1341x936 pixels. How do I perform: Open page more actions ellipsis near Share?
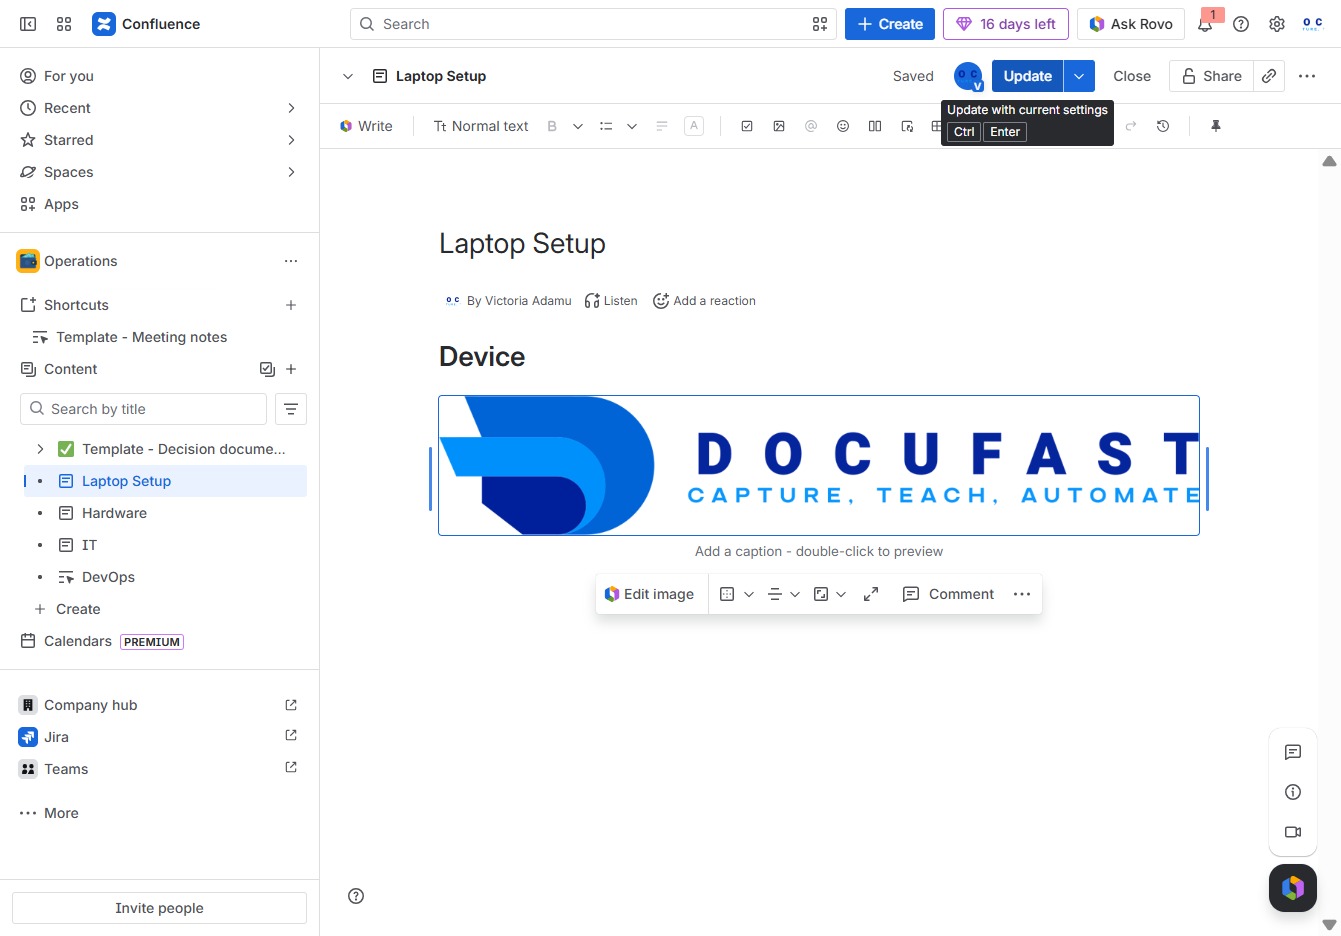pyautogui.click(x=1307, y=76)
